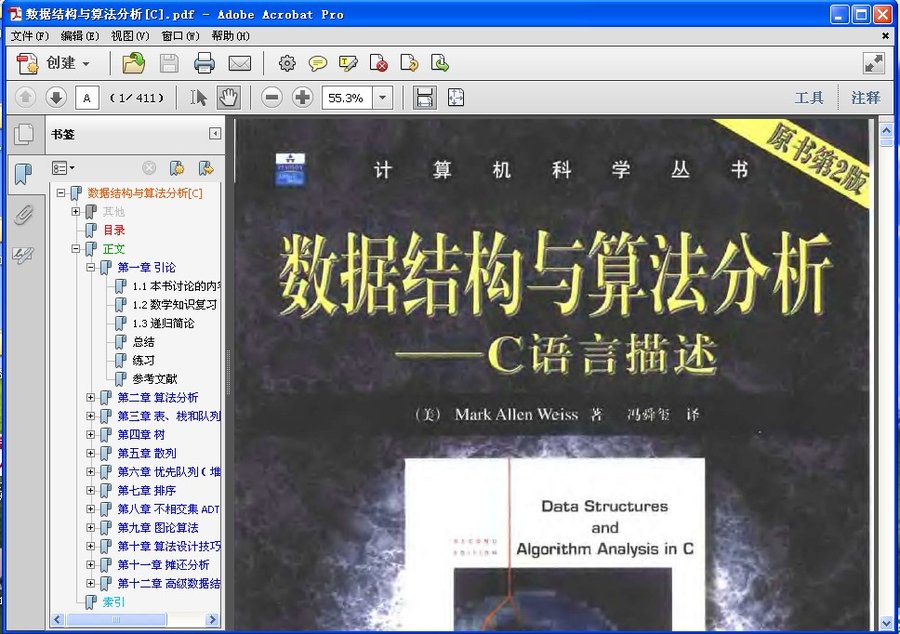The height and width of the screenshot is (634, 900).
Task: Open the 文件 (File) menu
Action: pos(28,36)
